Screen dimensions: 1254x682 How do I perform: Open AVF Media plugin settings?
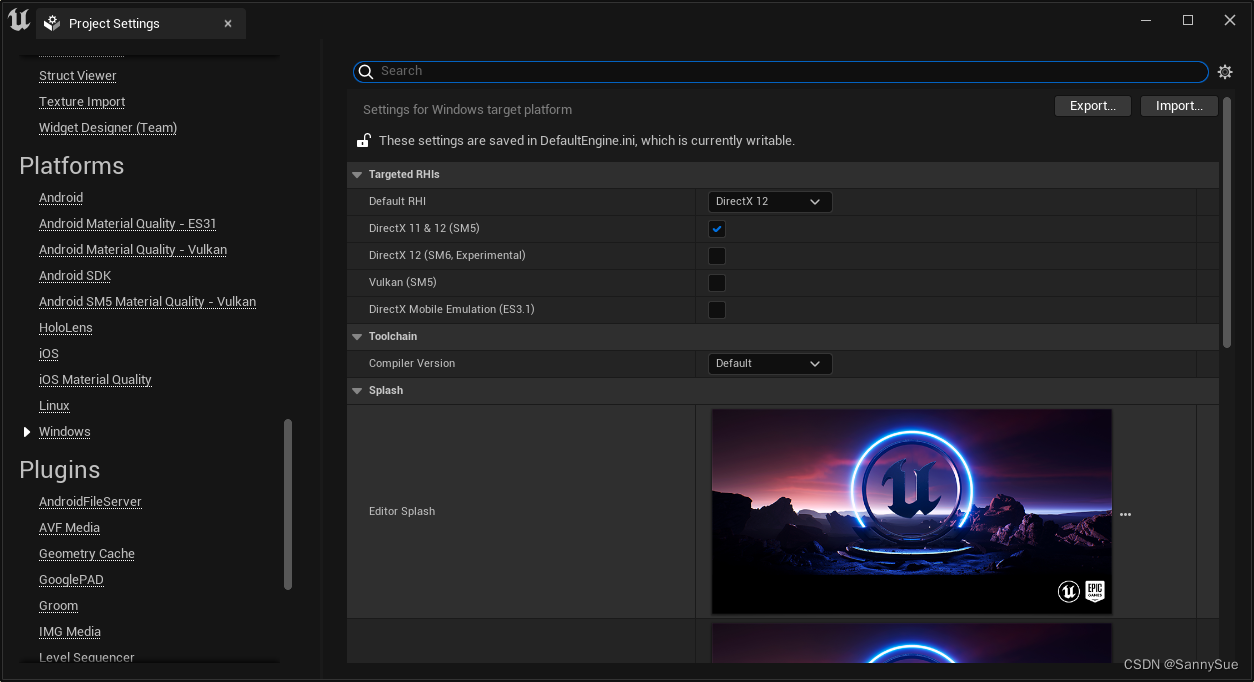pos(70,528)
